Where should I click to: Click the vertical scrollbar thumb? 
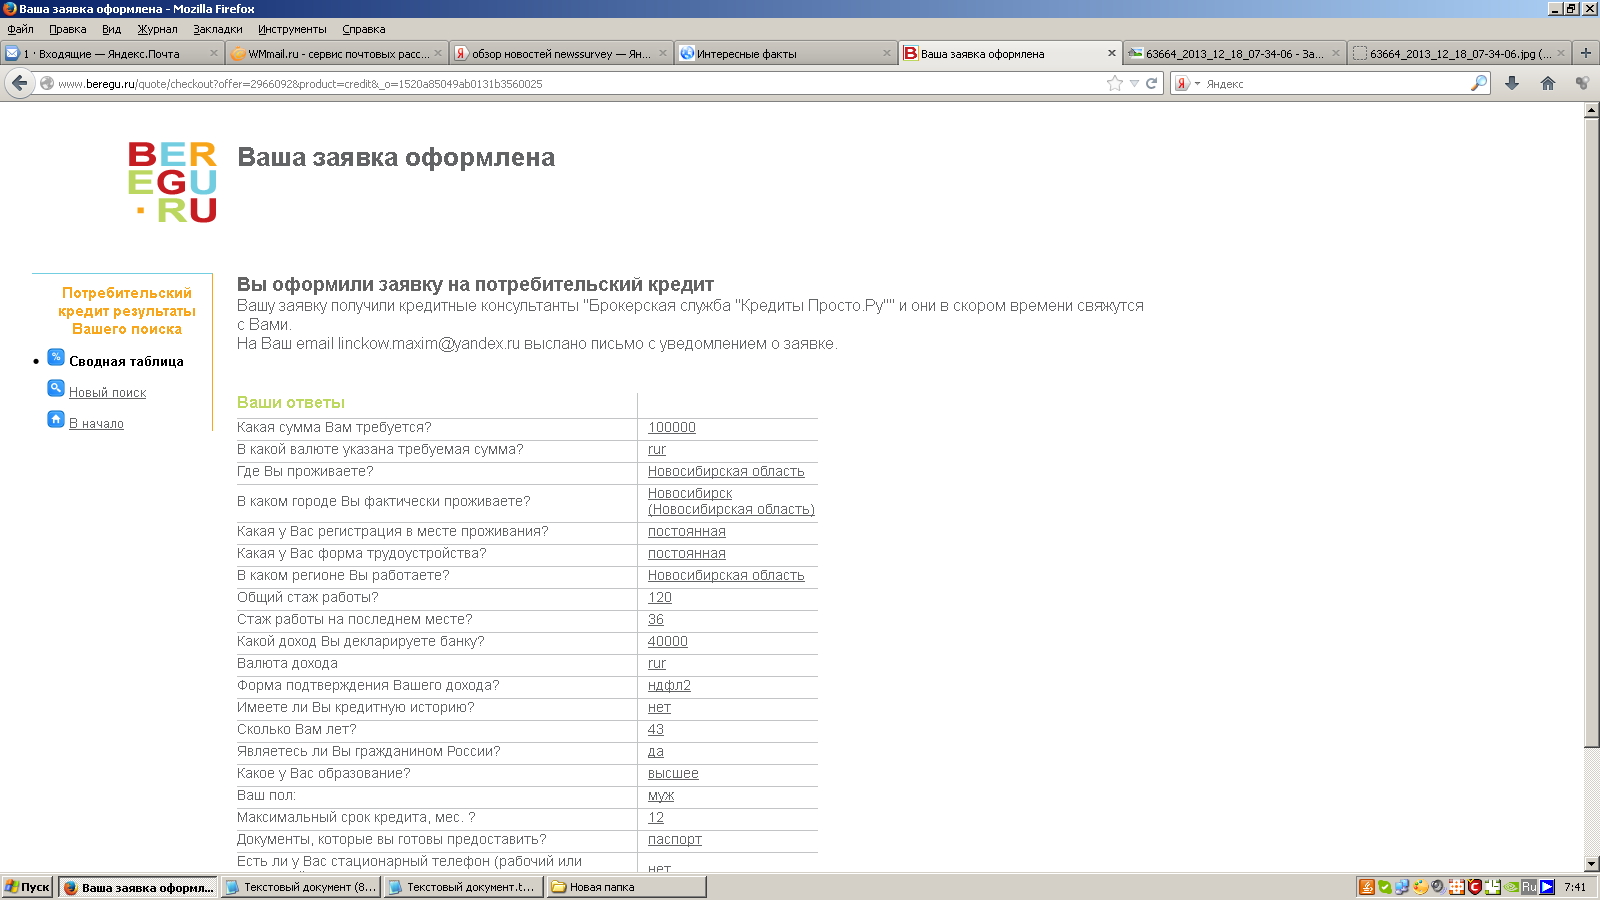pyautogui.click(x=1592, y=433)
